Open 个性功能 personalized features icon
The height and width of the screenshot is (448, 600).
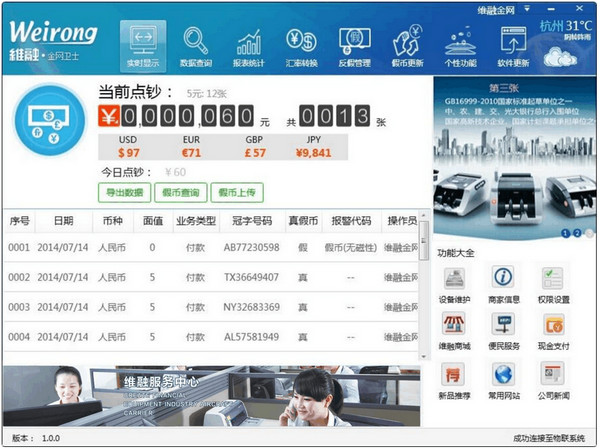[x=460, y=46]
